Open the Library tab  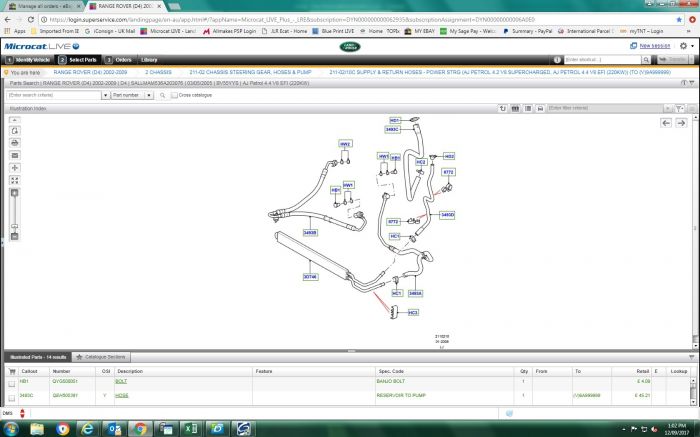point(149,60)
